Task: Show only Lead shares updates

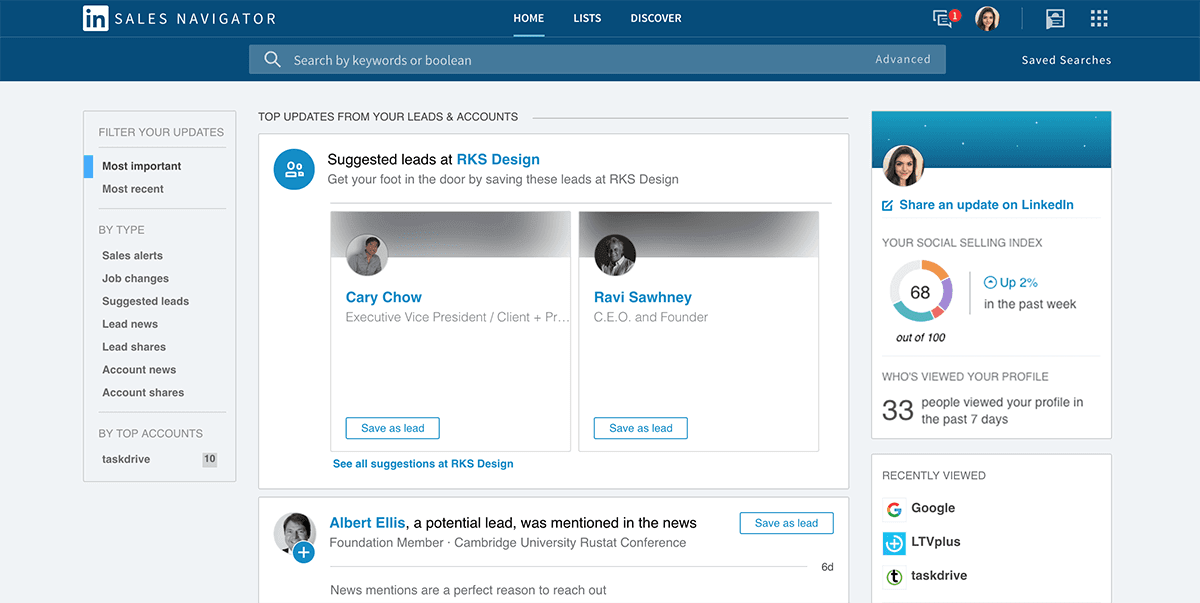Action: (134, 347)
